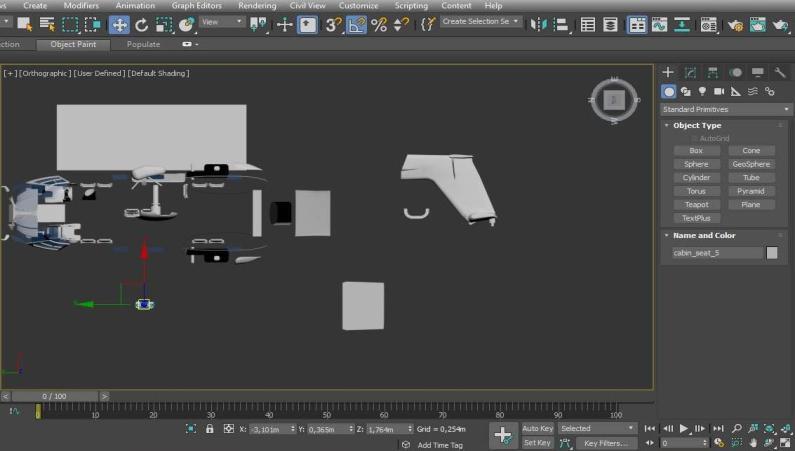Open Material Editor

708,24
